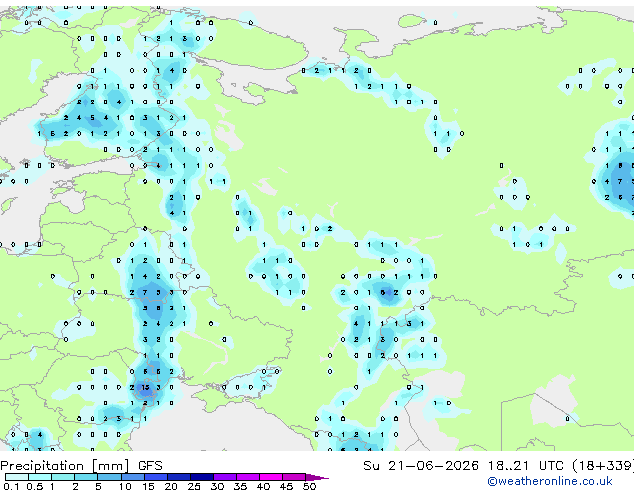This screenshot has width=634, height=490.
Task: Pick the 15–20 mm legend swatch
Action: (x=155, y=477)
